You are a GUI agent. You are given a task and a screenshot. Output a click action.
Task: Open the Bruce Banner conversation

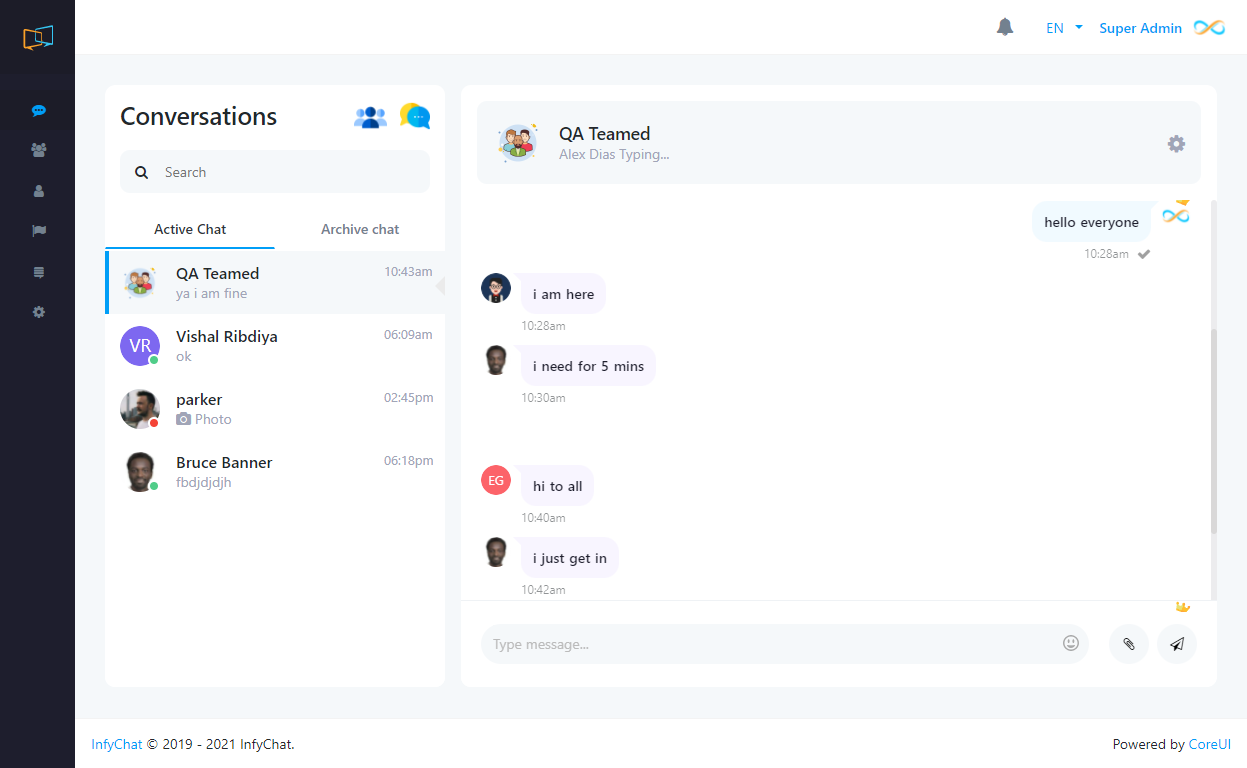tap(275, 472)
